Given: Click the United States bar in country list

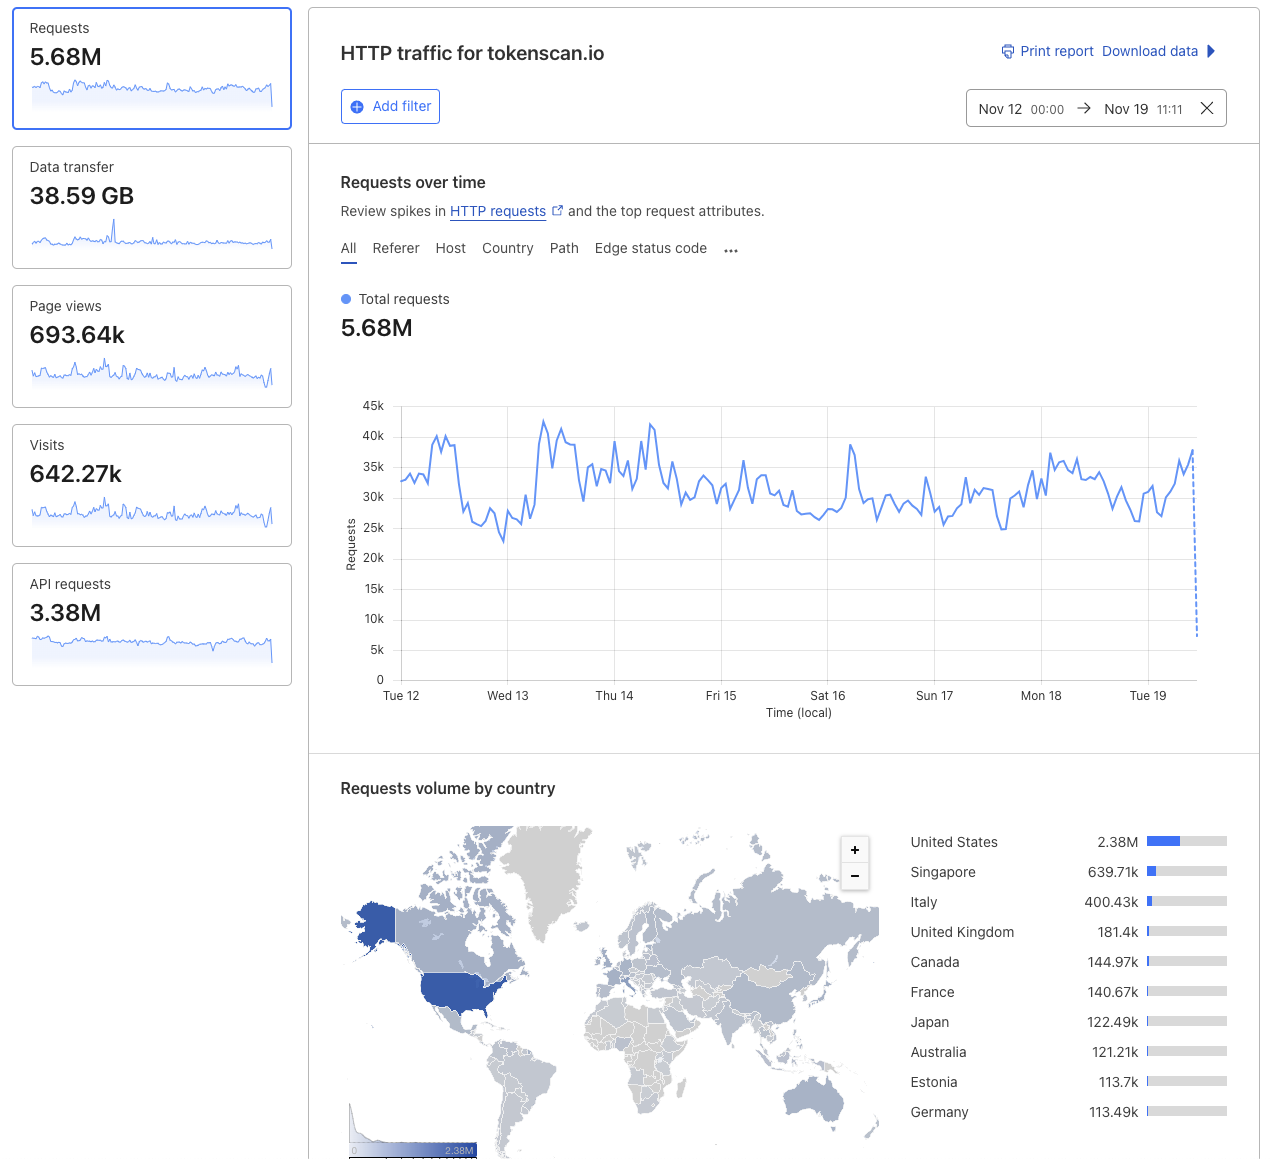Looking at the screenshot, I should click(x=1187, y=841).
